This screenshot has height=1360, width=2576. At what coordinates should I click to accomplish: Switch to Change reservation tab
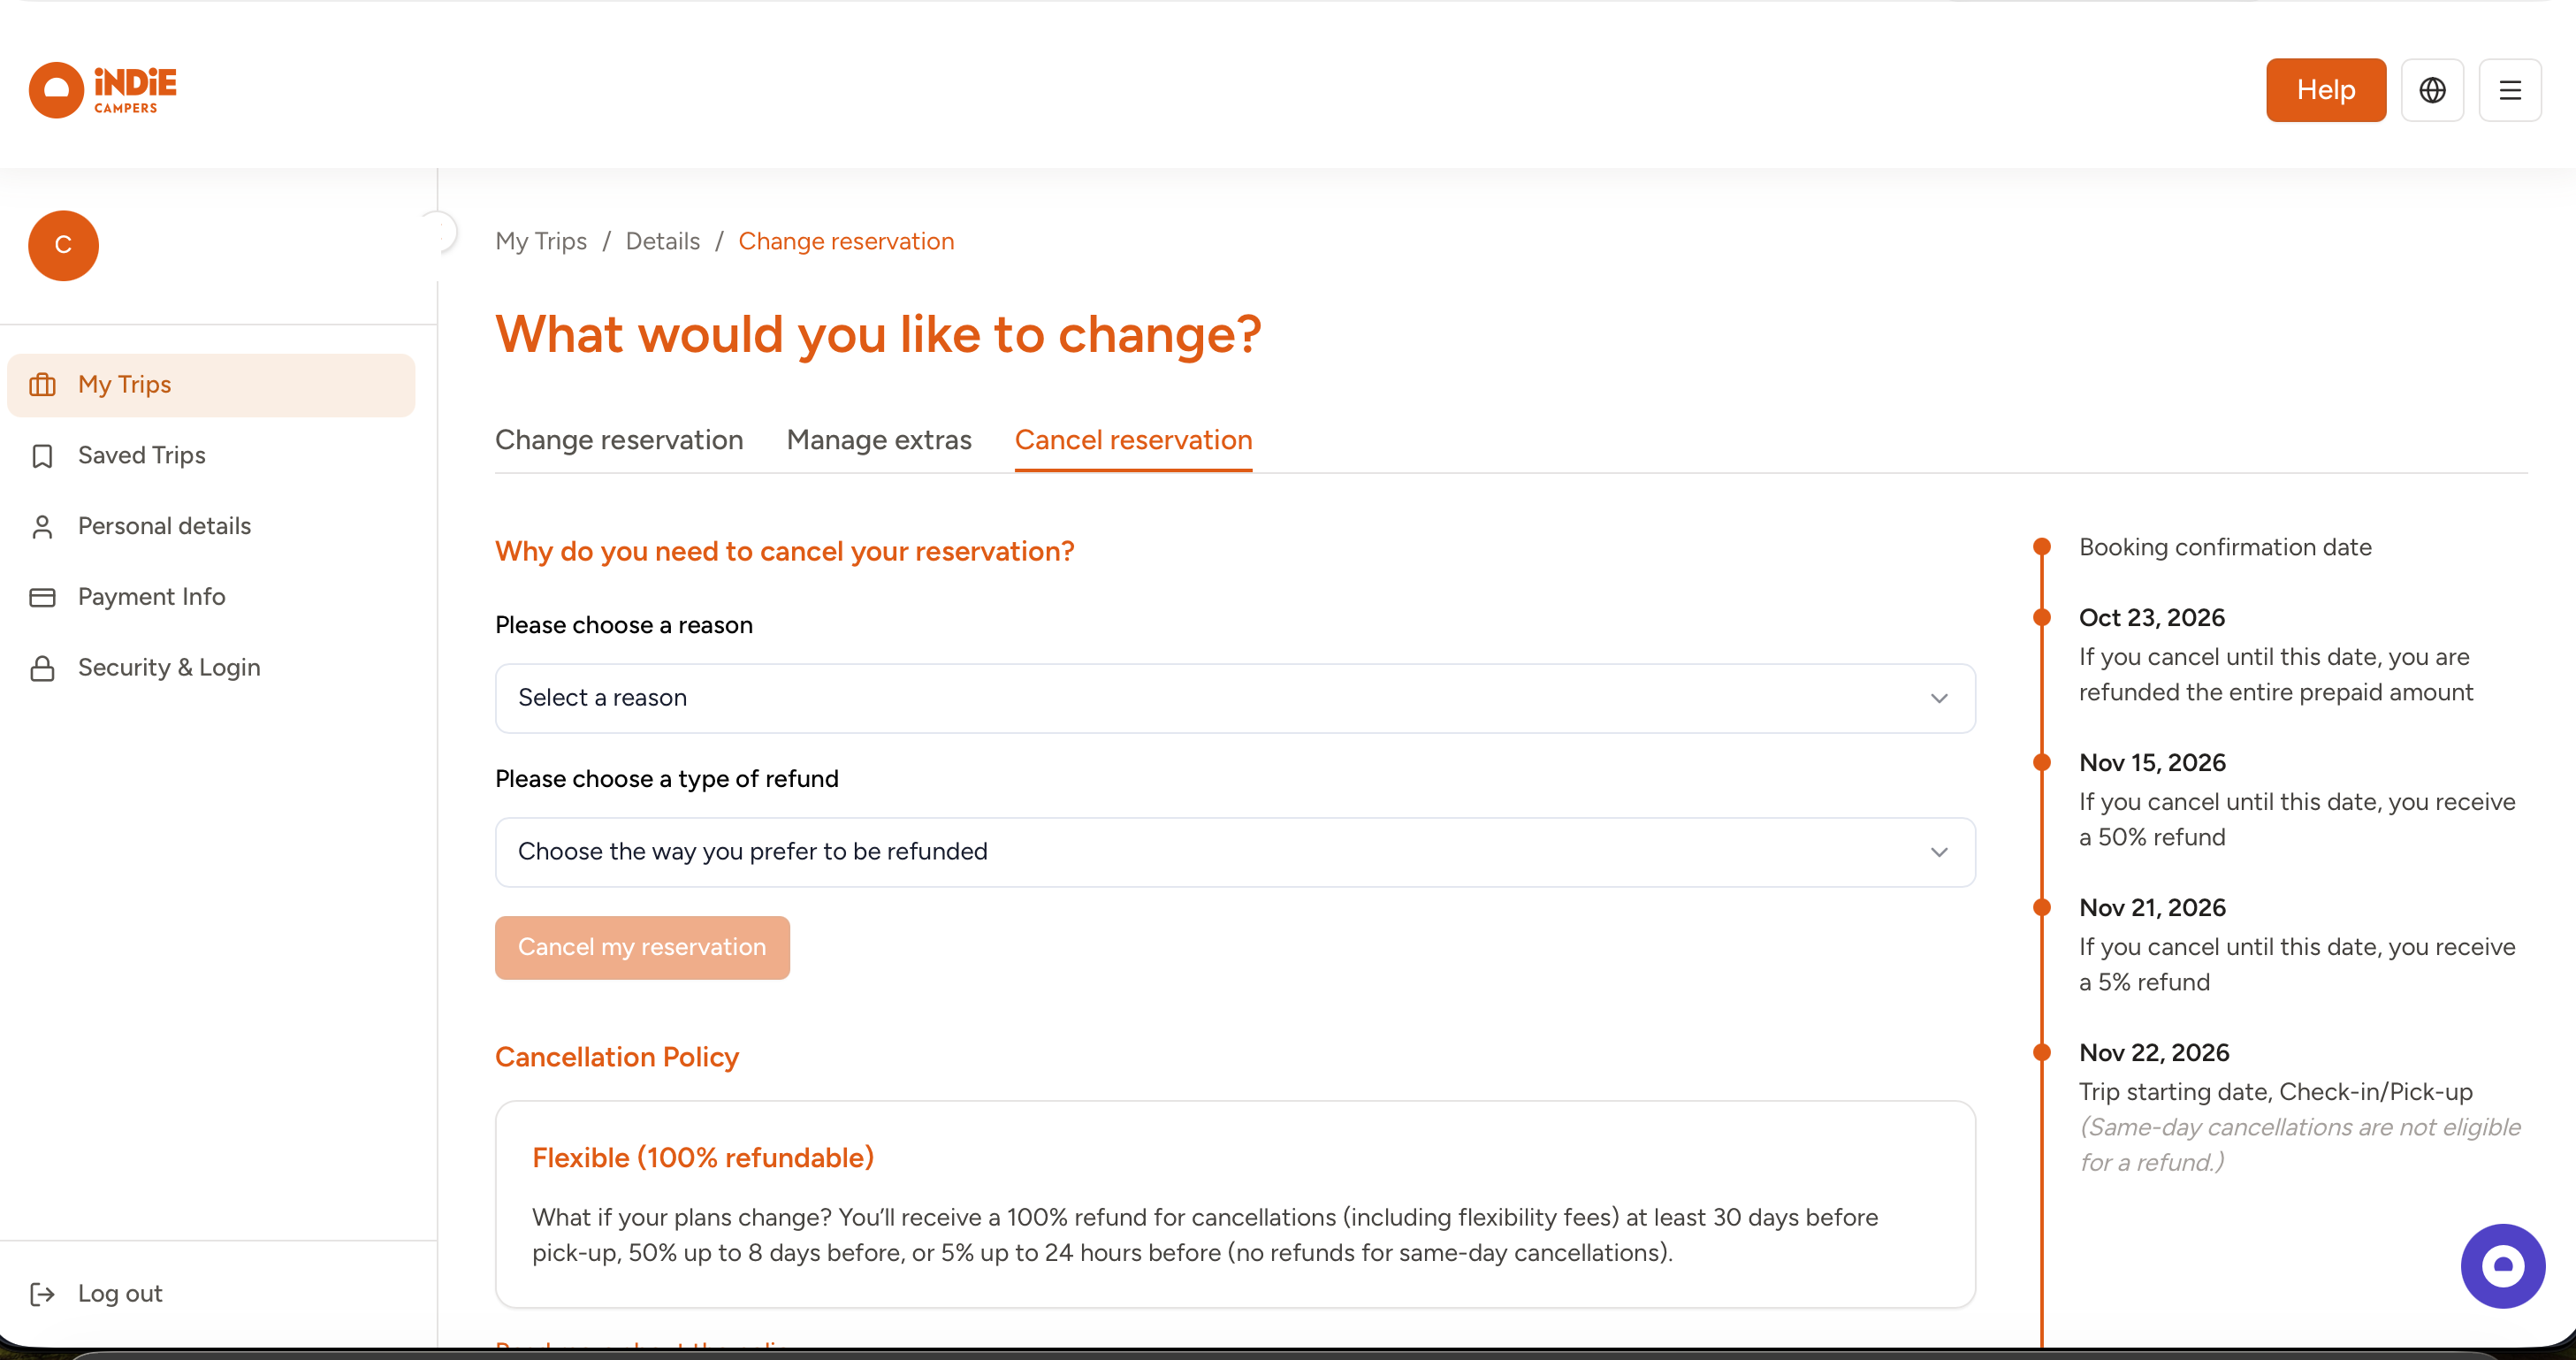pyautogui.click(x=619, y=440)
